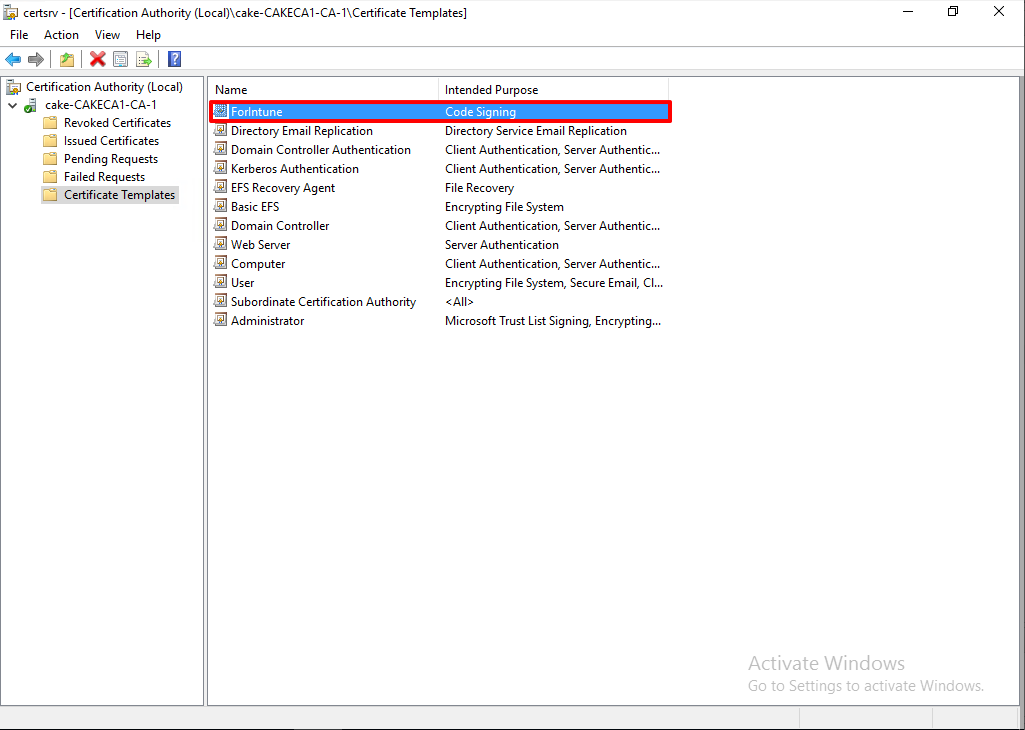Open the View menu

[107, 35]
